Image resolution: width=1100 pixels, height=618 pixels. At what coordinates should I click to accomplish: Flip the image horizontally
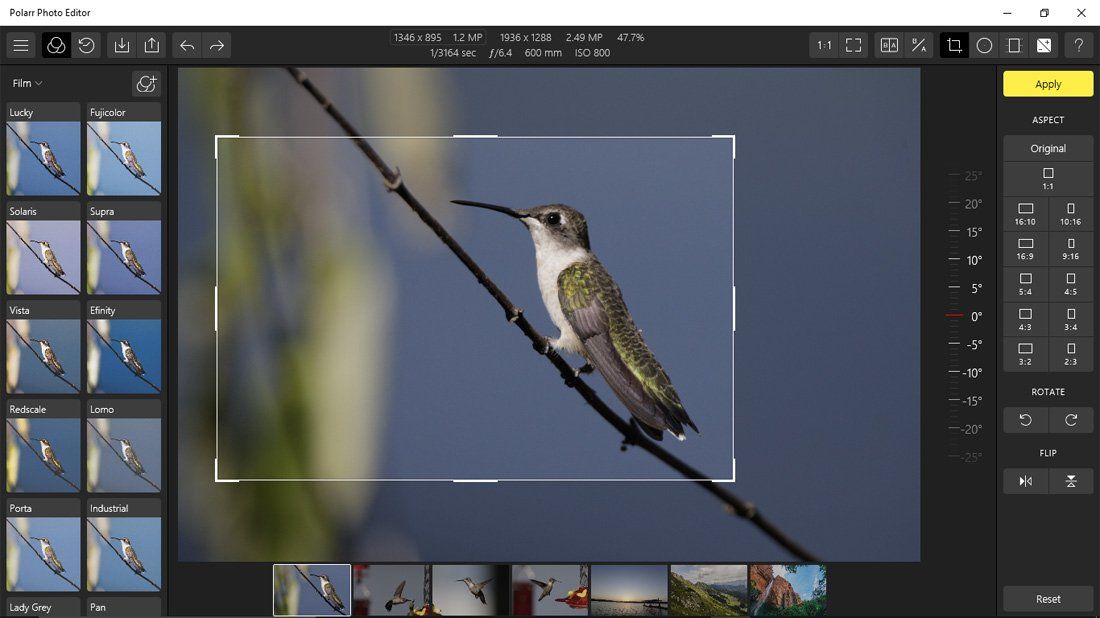(1024, 481)
